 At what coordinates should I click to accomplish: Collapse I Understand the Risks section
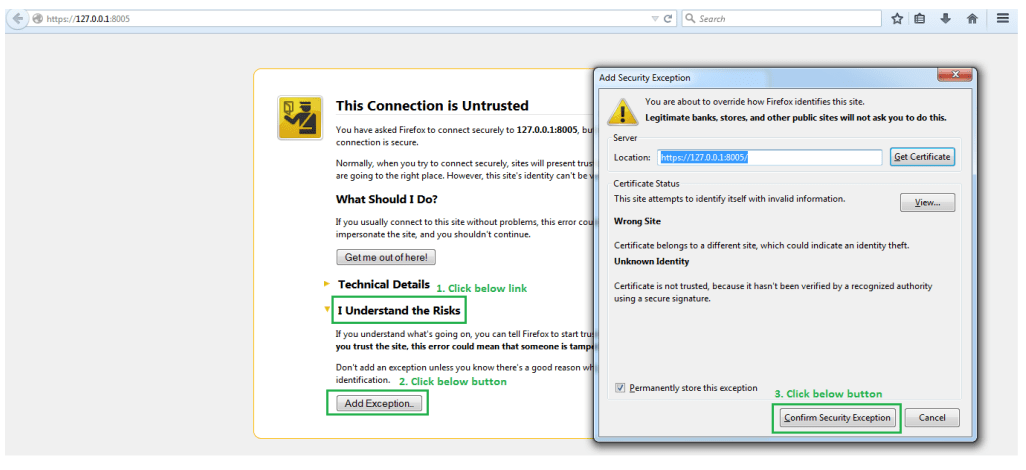coord(399,310)
